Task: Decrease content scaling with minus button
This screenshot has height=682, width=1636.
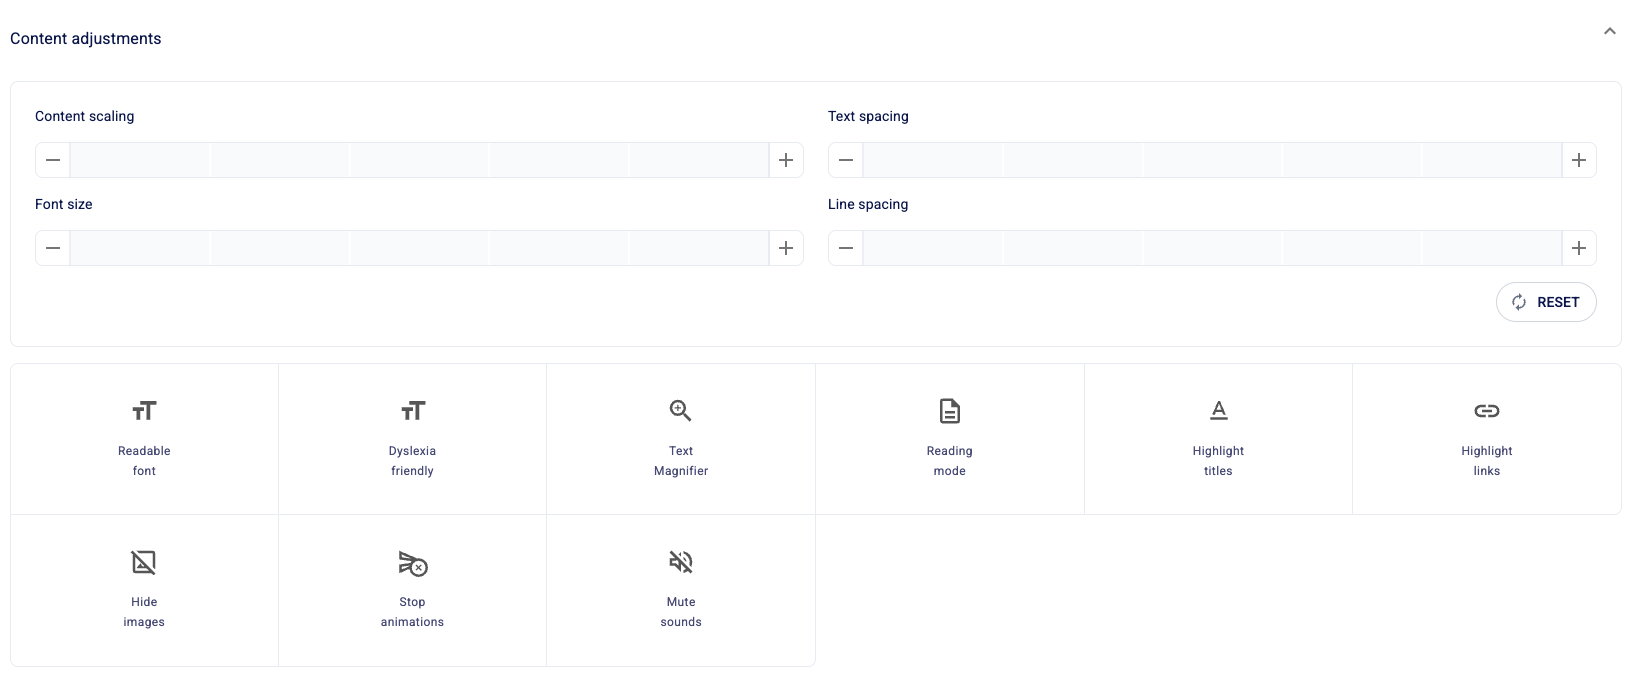Action: pos(53,160)
